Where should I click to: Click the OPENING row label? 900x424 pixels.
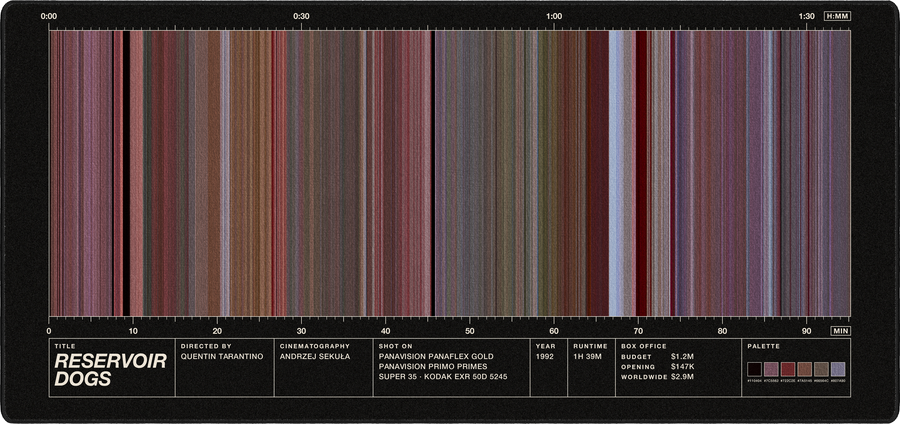tap(638, 367)
